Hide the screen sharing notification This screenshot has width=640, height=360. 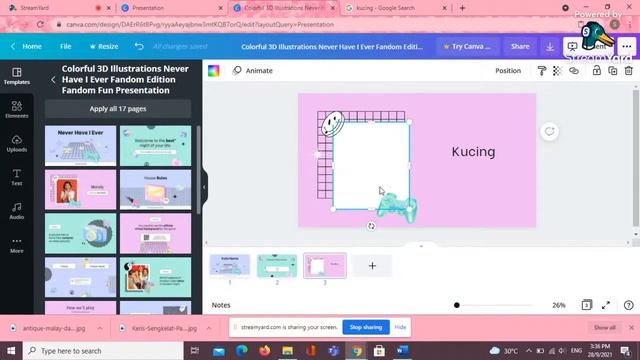(x=400, y=327)
